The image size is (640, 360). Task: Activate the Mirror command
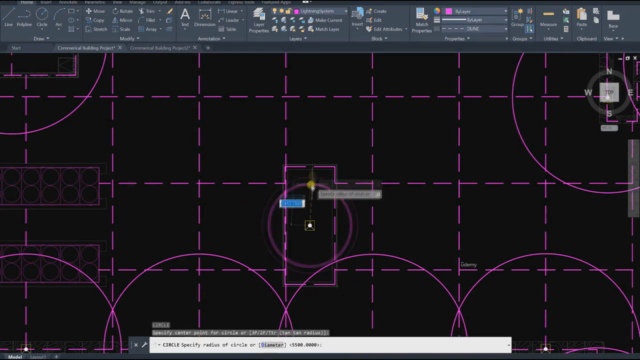122,20
